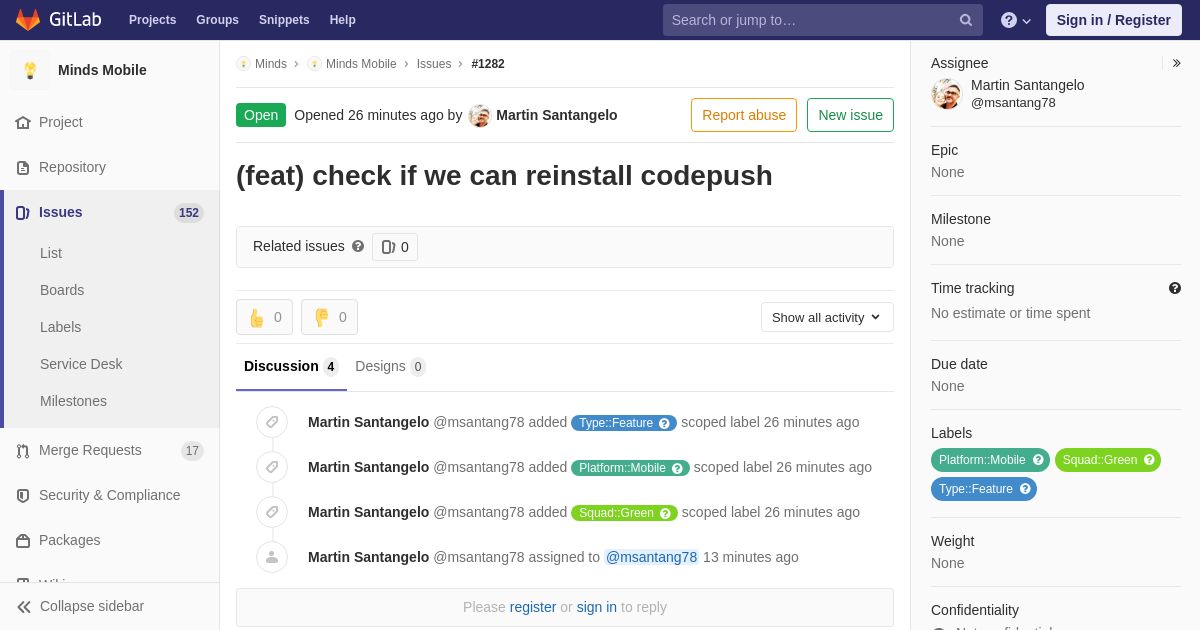Click Sign in / Register button
Screen dimensions: 1200x630
(1113, 20)
